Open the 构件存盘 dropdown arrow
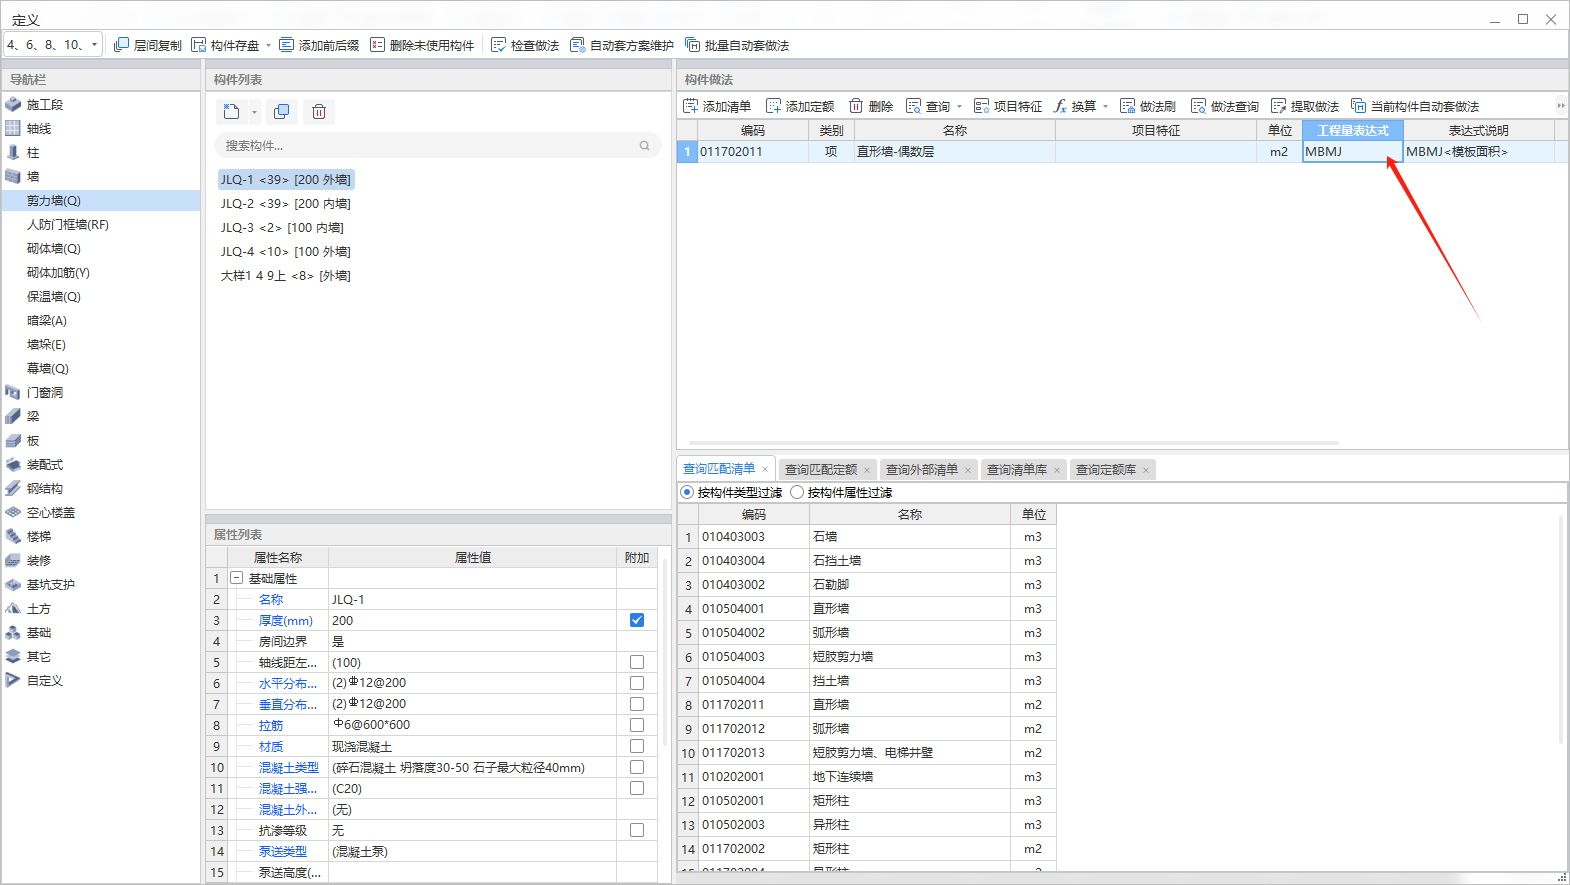Image resolution: width=1570 pixels, height=885 pixels. click(268, 45)
